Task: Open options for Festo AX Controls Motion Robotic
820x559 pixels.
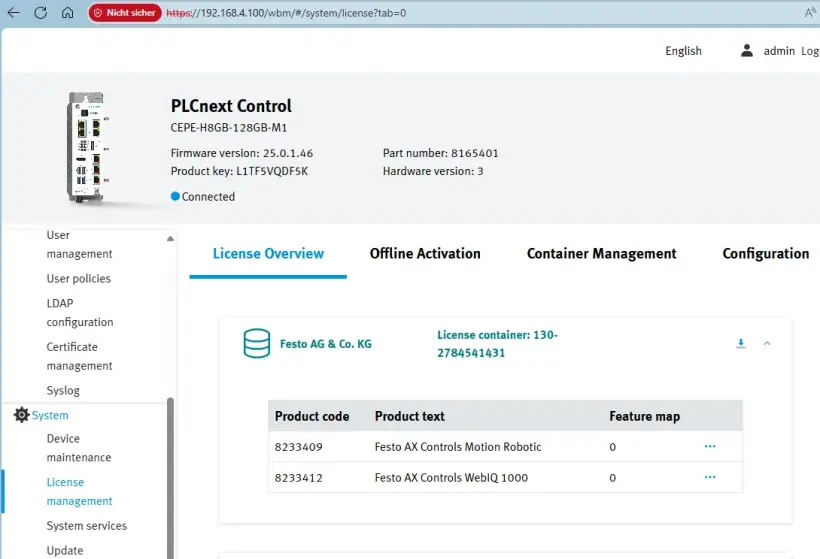Action: (710, 446)
